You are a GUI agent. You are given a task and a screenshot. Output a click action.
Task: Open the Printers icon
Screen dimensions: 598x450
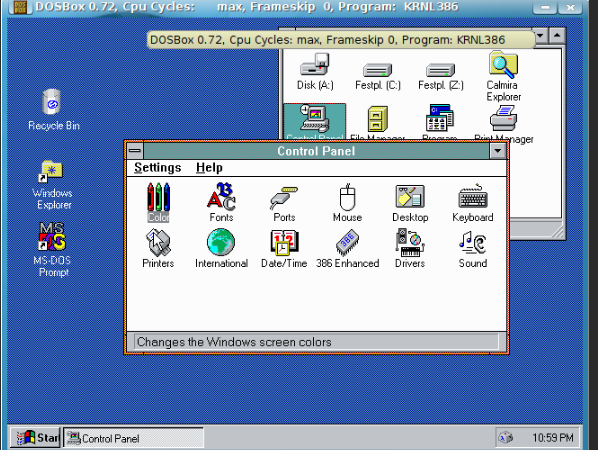[x=158, y=248]
